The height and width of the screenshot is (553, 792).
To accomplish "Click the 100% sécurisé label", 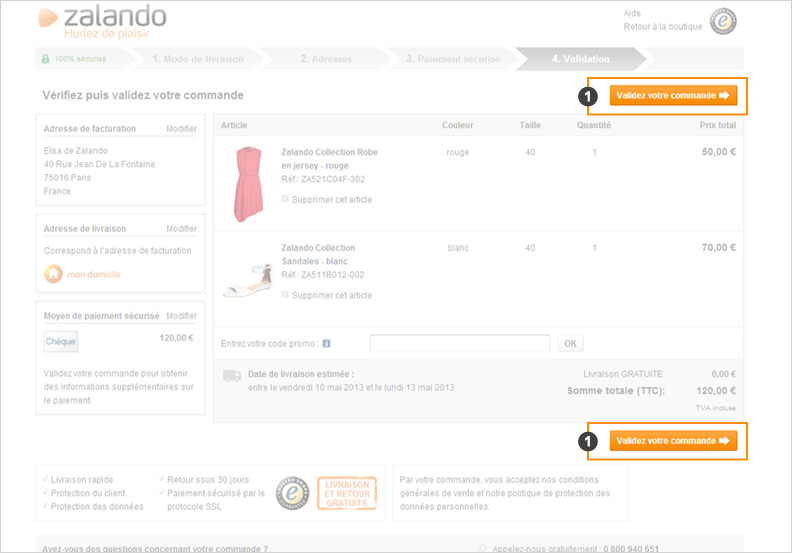I will (80, 59).
